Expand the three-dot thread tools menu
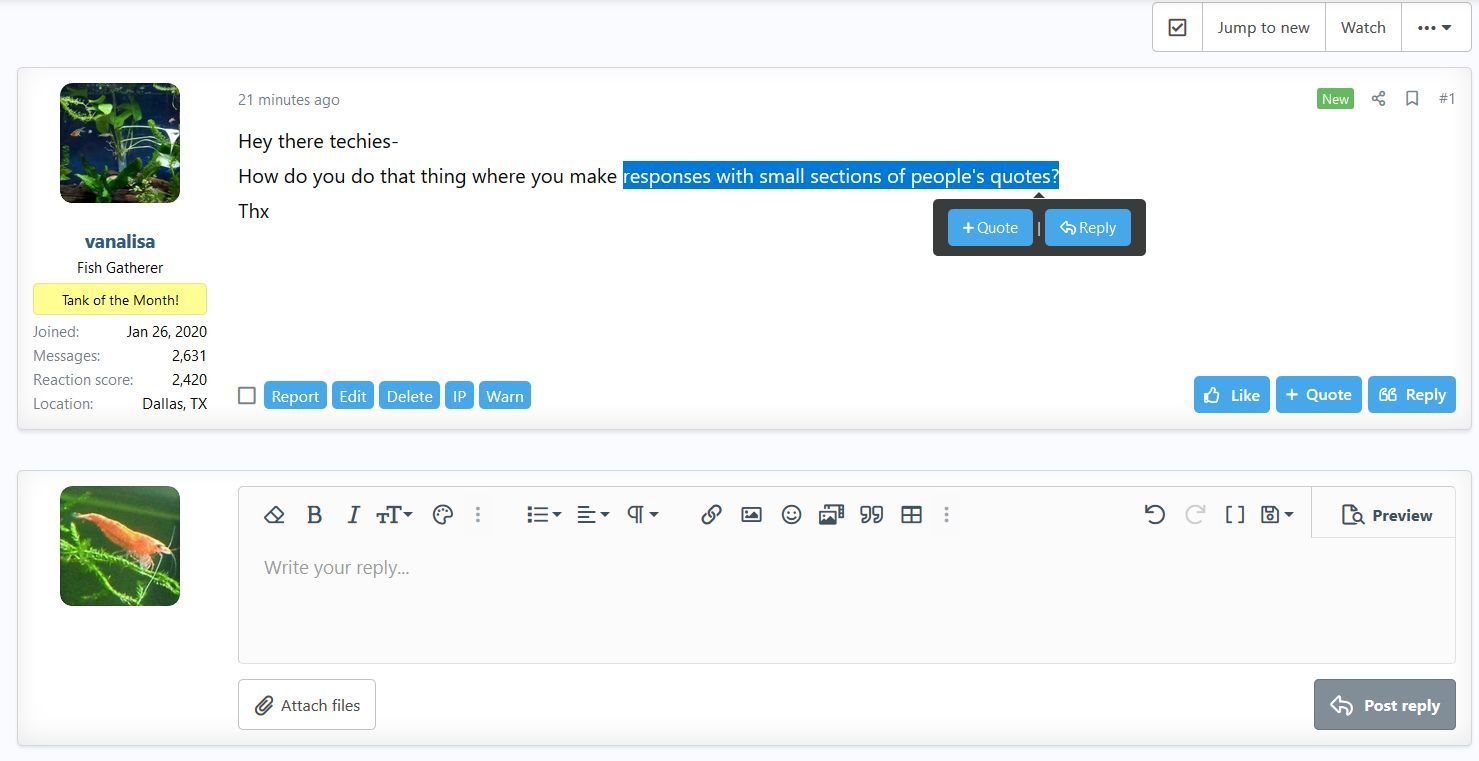1479x761 pixels. point(1435,27)
